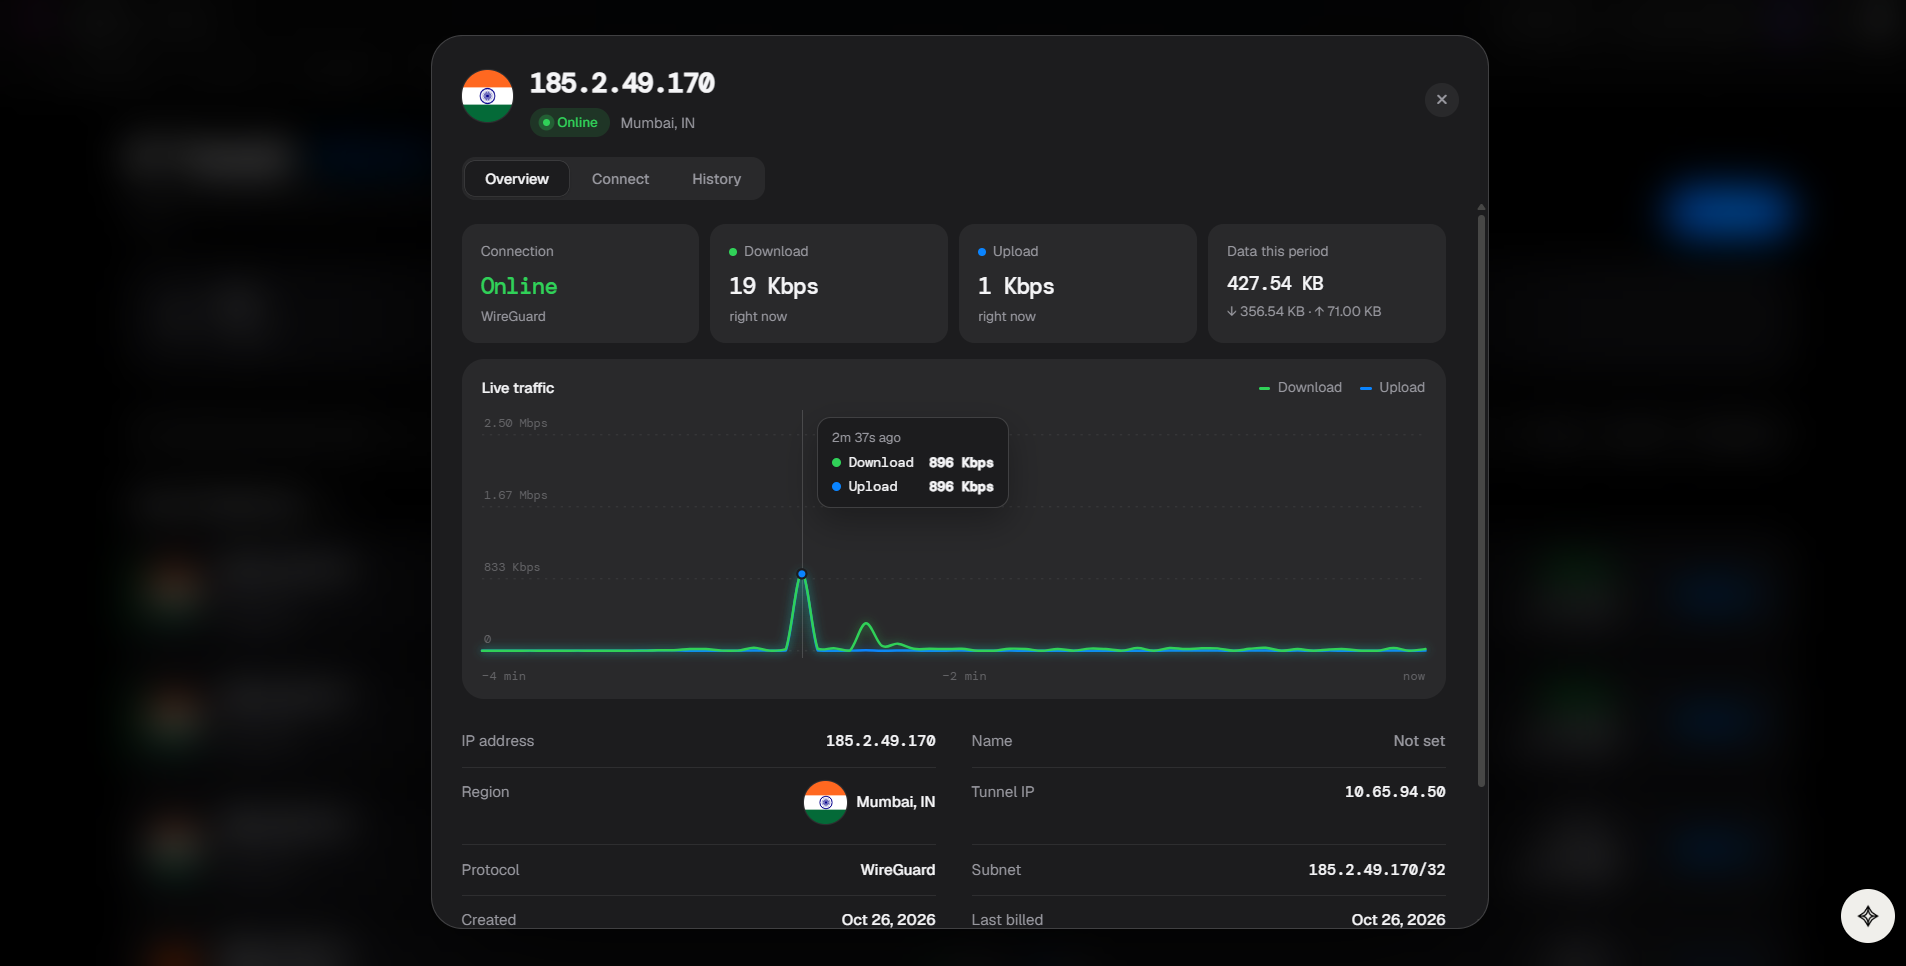The image size is (1906, 966).
Task: Click the 2.50 Mbps axis label
Action: 515,424
